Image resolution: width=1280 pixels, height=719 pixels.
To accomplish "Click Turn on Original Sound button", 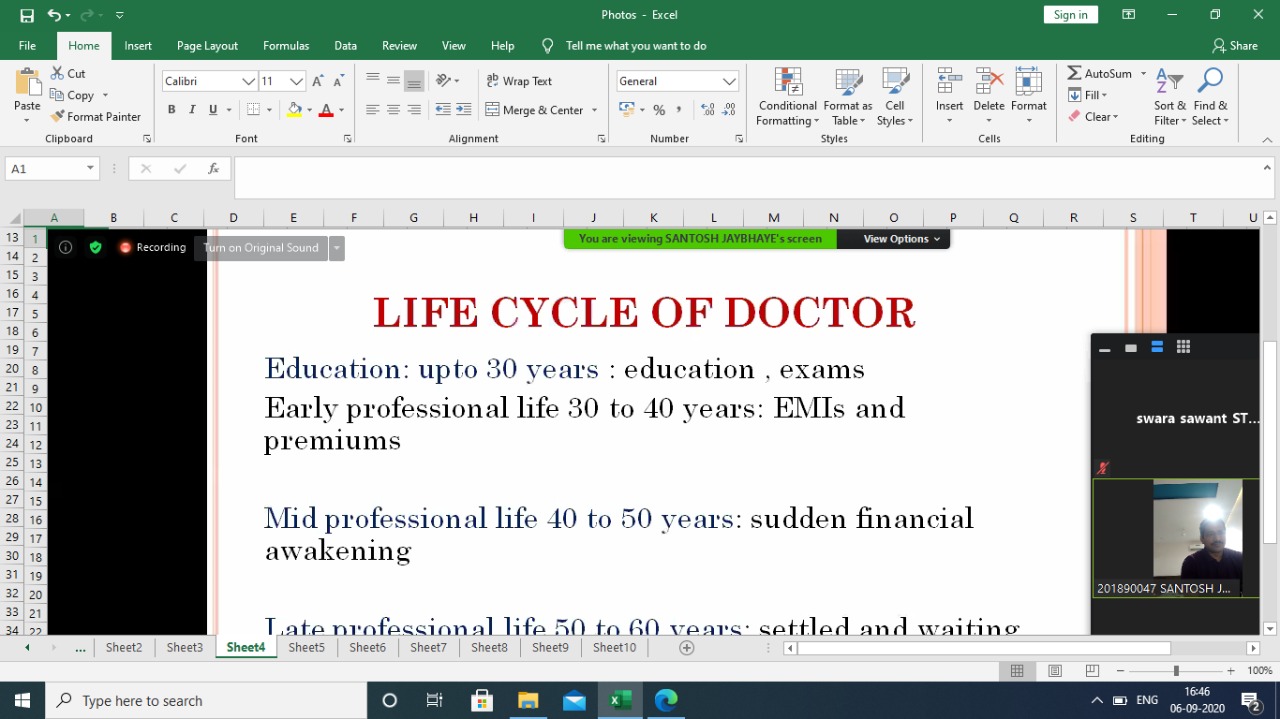I will (x=261, y=248).
